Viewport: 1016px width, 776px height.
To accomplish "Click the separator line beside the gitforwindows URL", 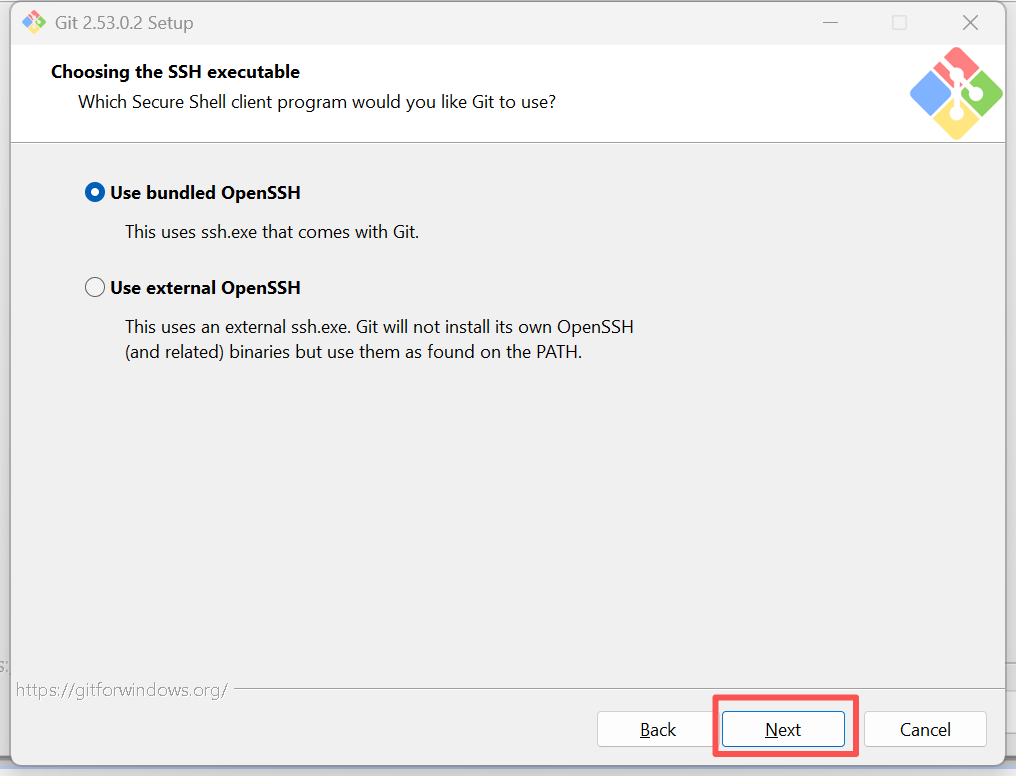I will point(619,689).
